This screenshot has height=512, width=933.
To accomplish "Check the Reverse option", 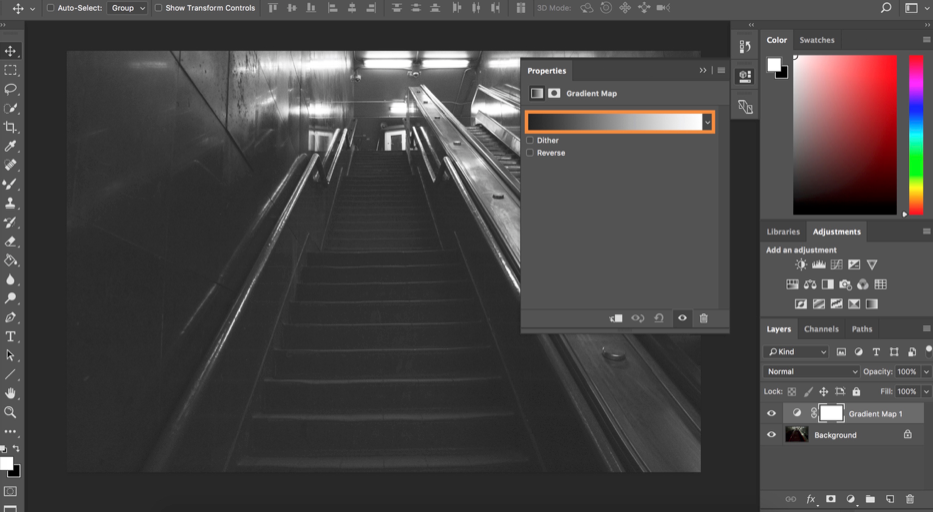I will [x=530, y=153].
